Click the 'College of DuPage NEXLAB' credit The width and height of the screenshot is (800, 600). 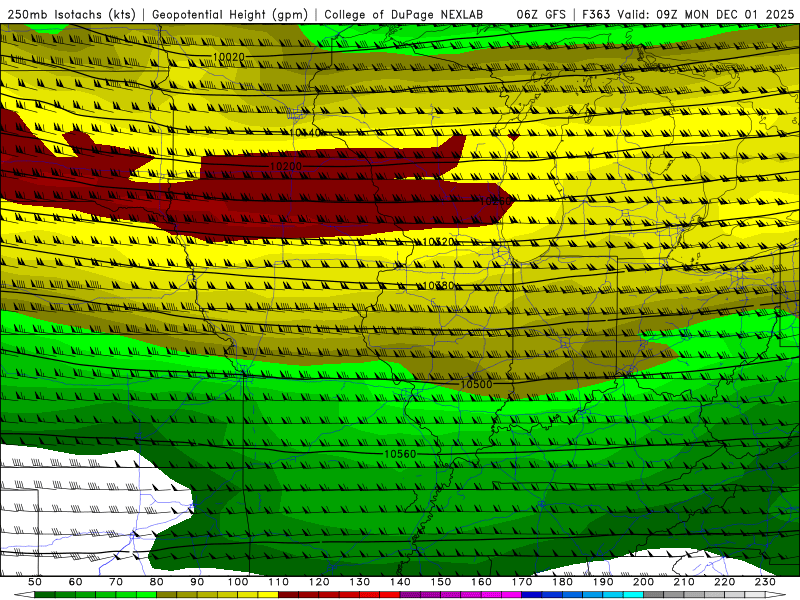(x=404, y=14)
